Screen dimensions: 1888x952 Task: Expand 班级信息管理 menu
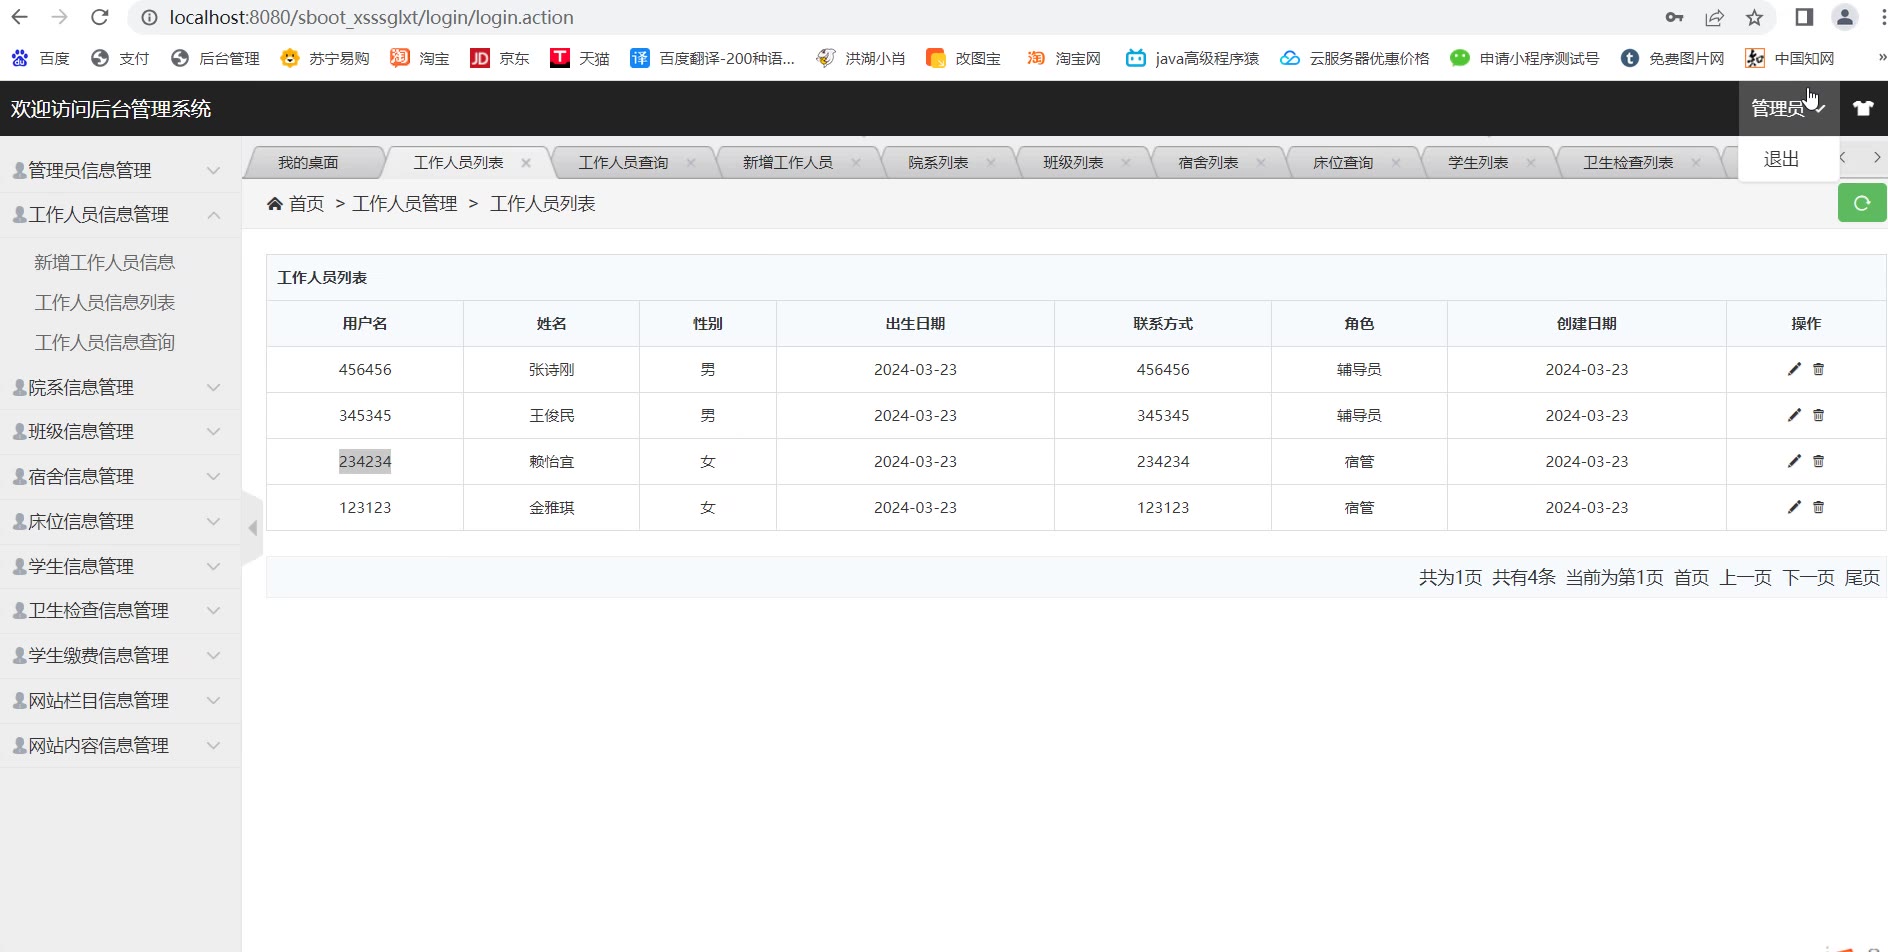(x=120, y=432)
